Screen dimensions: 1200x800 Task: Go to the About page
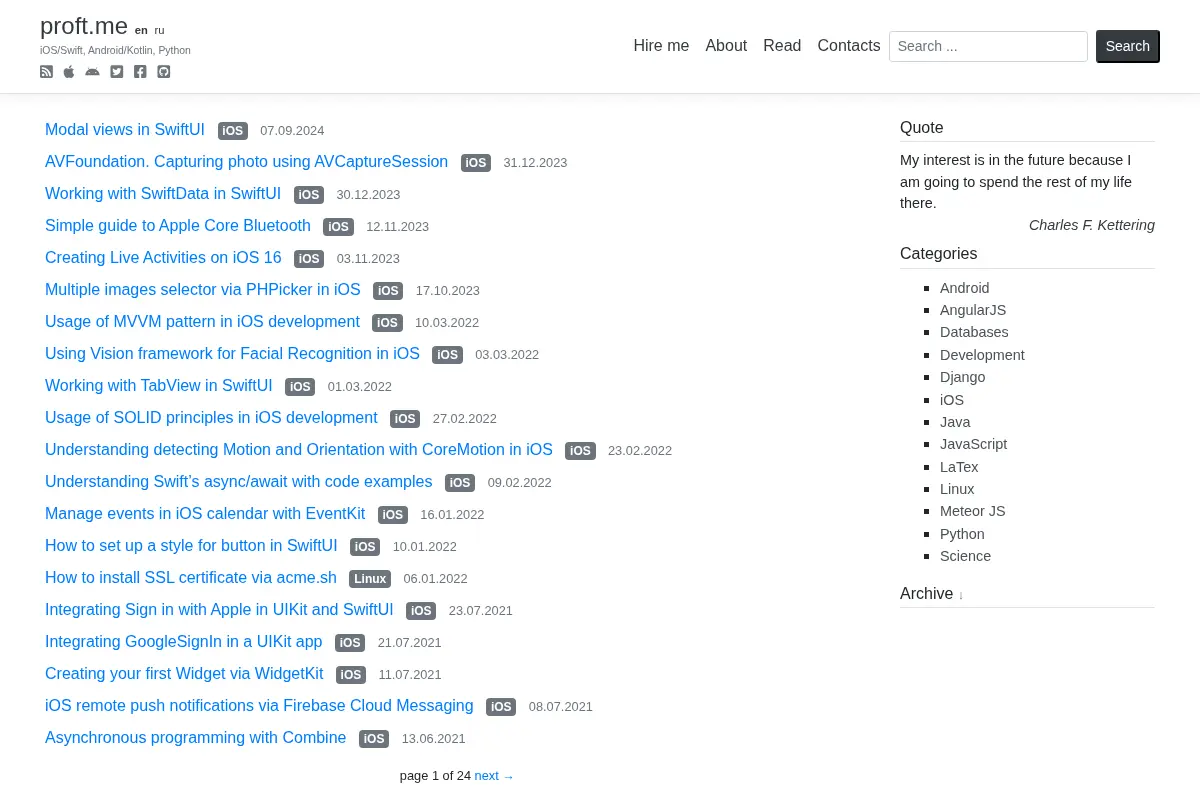pos(726,46)
